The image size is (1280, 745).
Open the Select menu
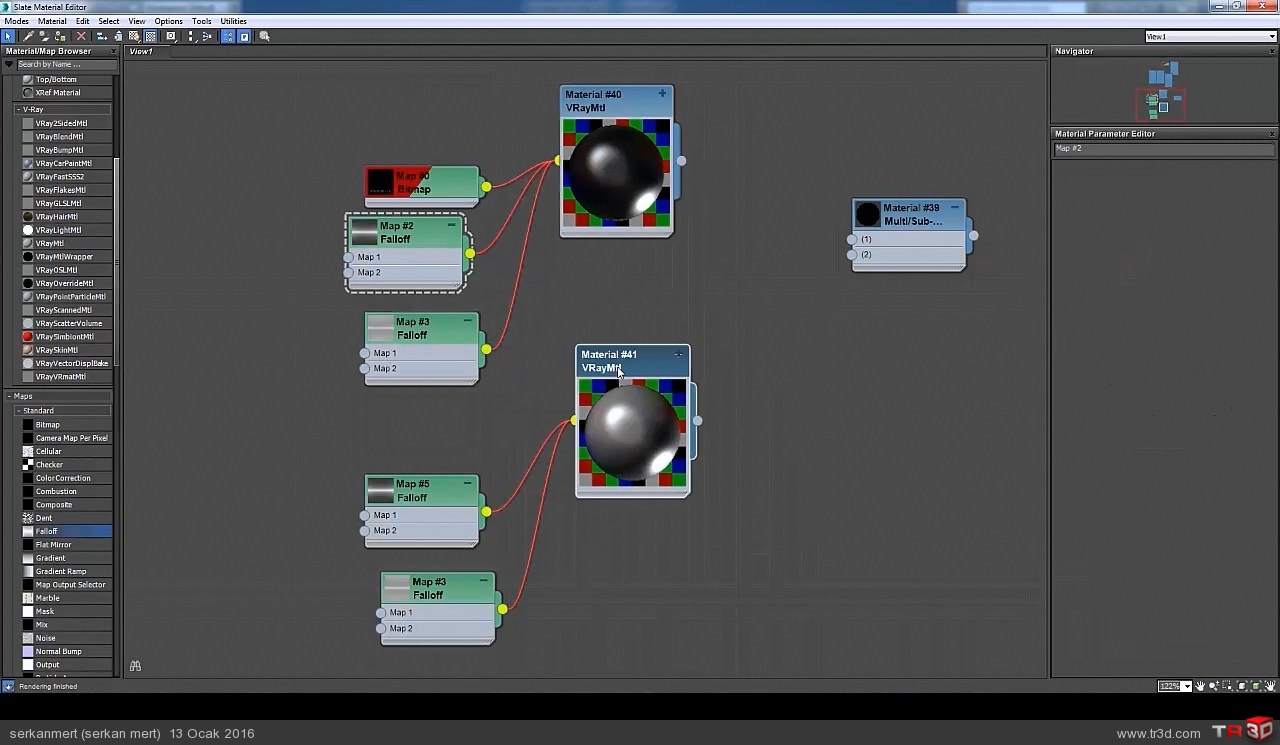(109, 21)
